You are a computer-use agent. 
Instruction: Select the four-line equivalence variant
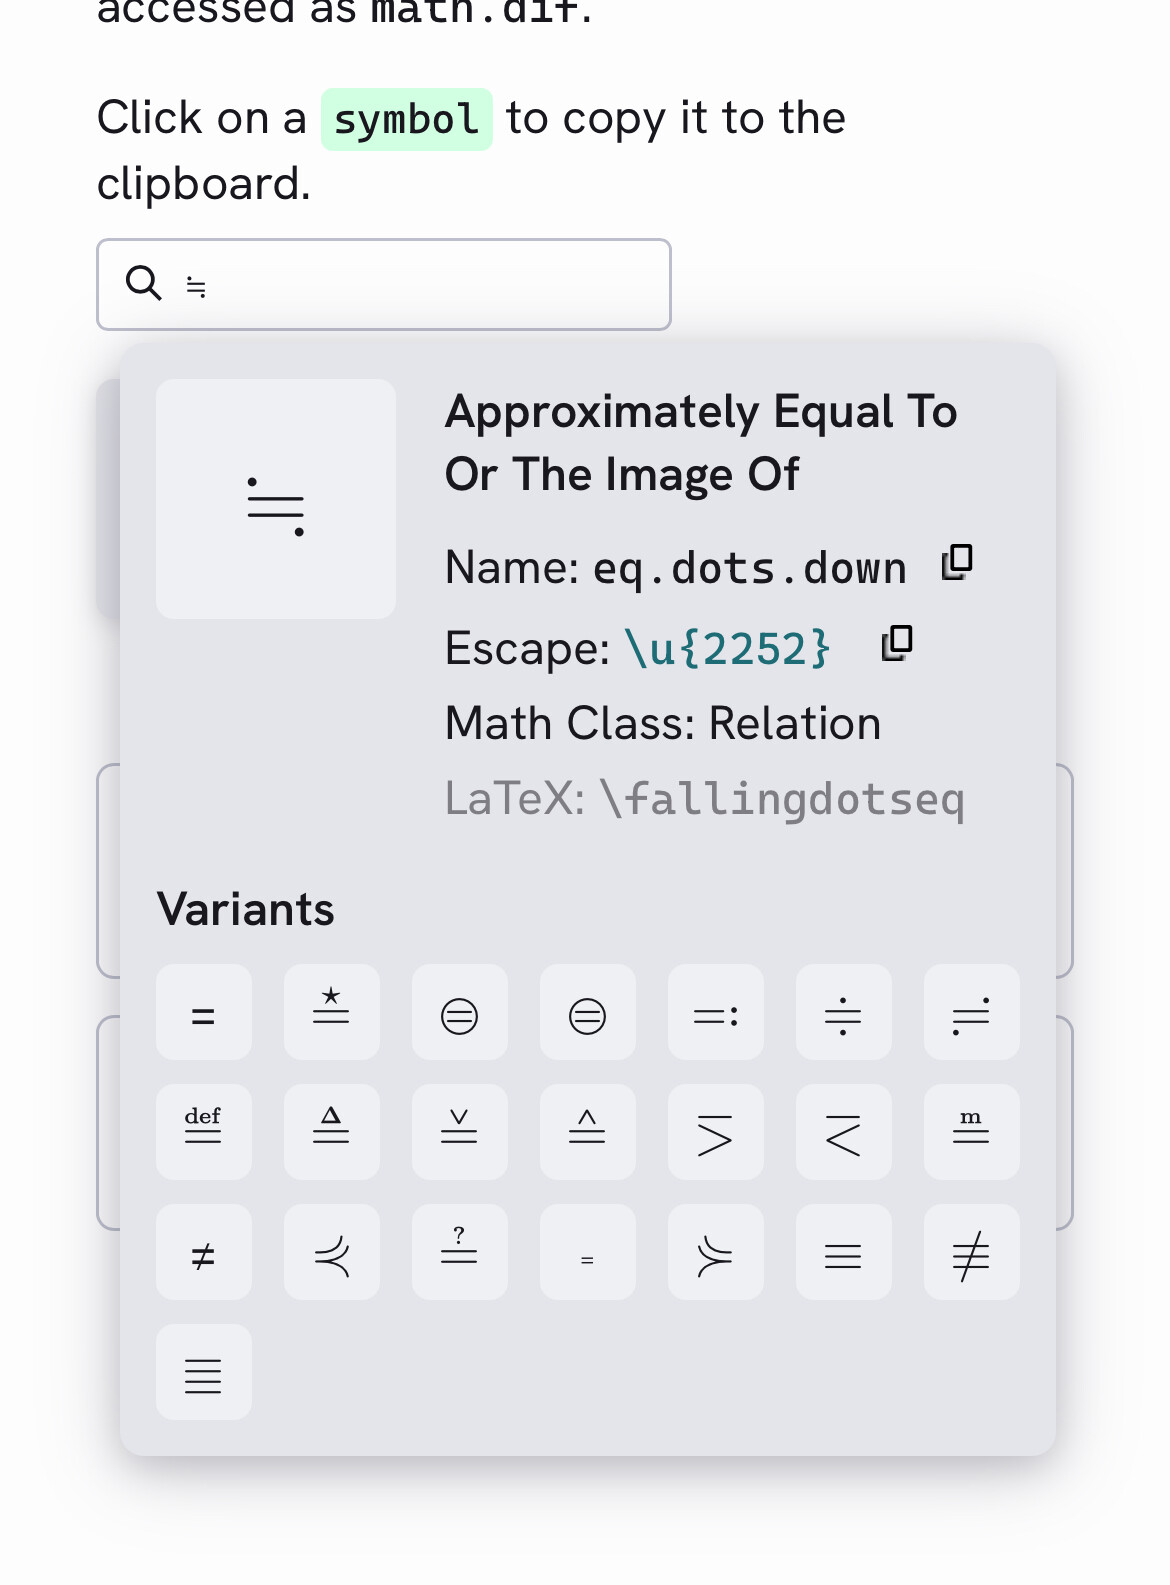tap(203, 1372)
